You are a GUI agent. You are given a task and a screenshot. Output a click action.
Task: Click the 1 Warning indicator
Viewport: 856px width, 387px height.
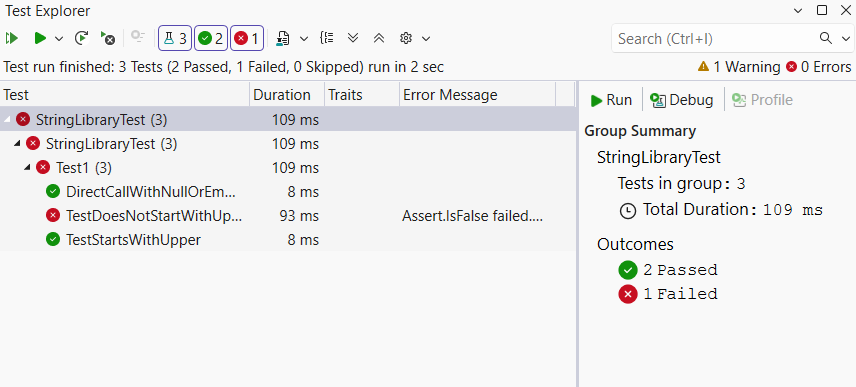pos(739,67)
